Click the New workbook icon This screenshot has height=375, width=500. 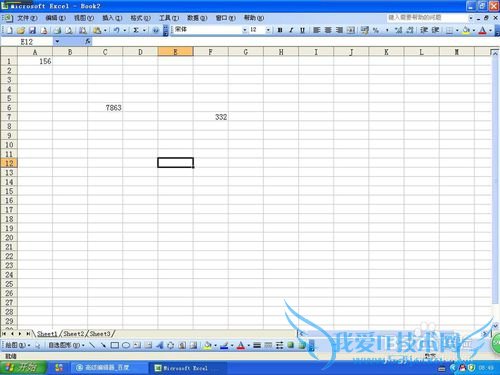9,30
